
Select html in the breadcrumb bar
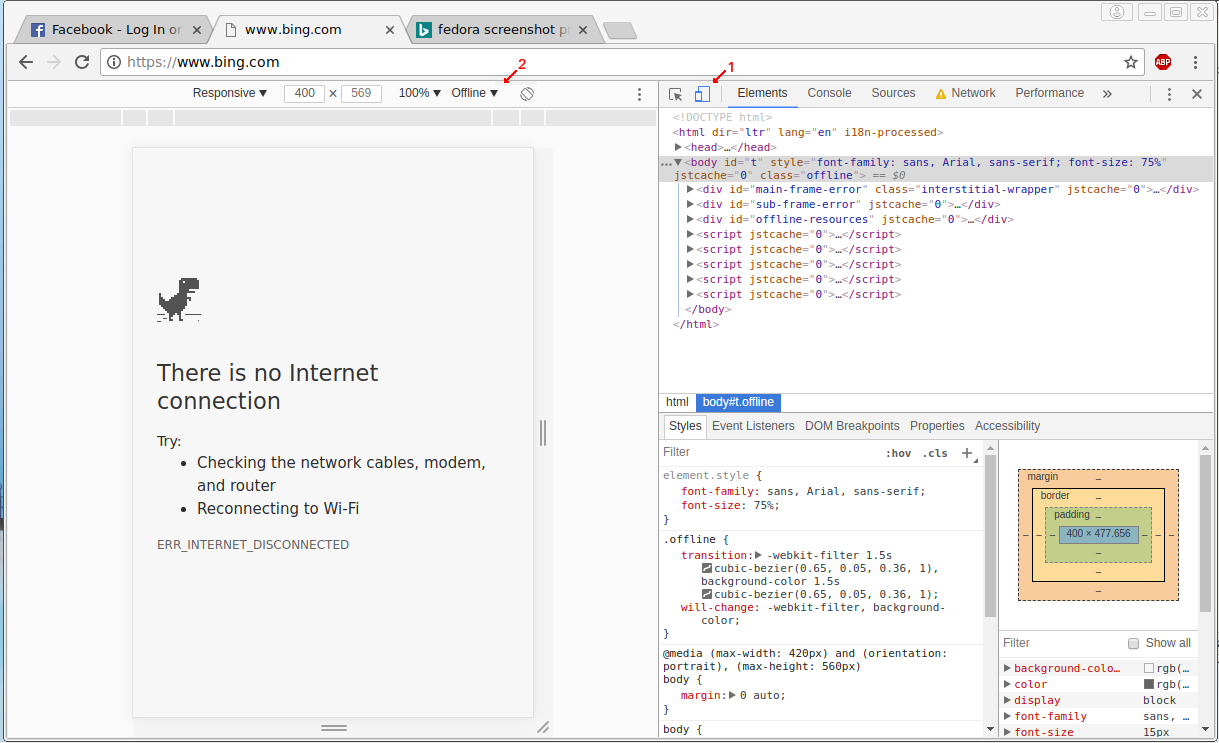point(678,402)
